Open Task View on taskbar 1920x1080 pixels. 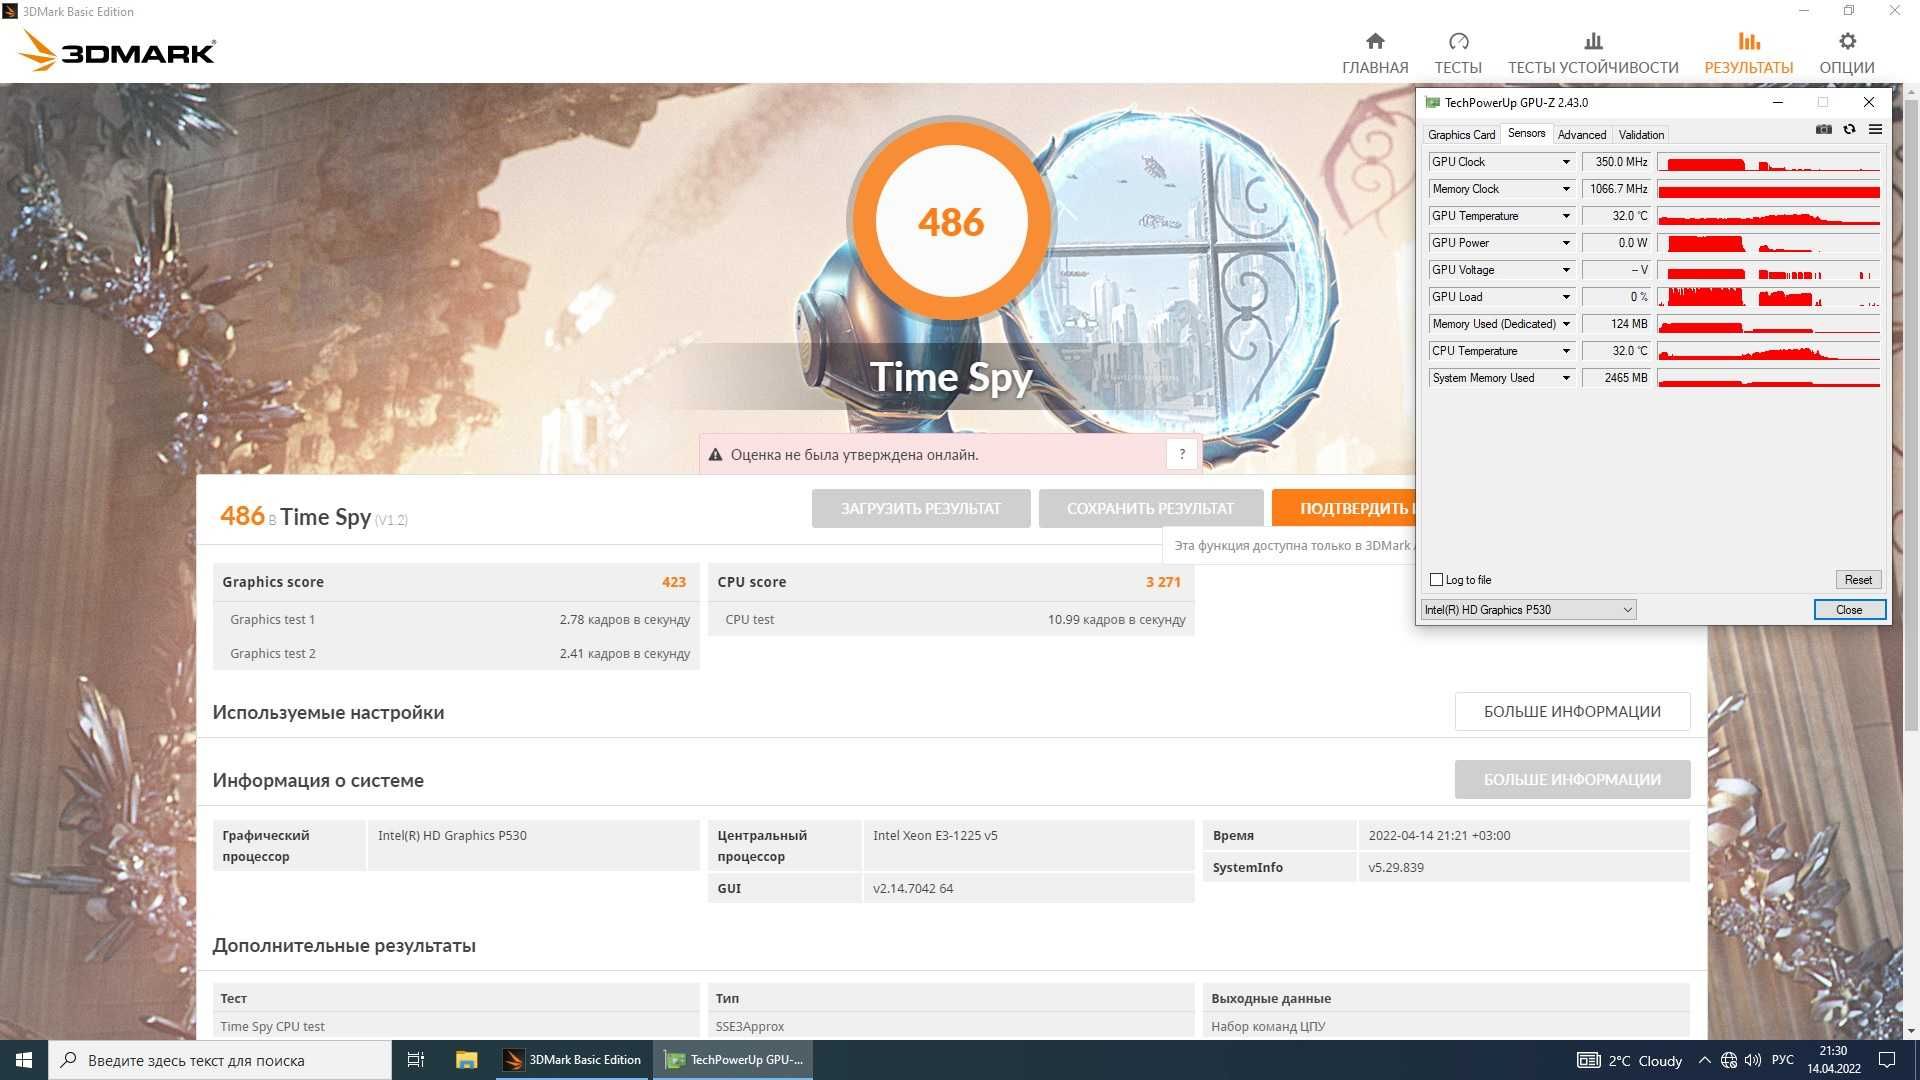(x=416, y=1060)
